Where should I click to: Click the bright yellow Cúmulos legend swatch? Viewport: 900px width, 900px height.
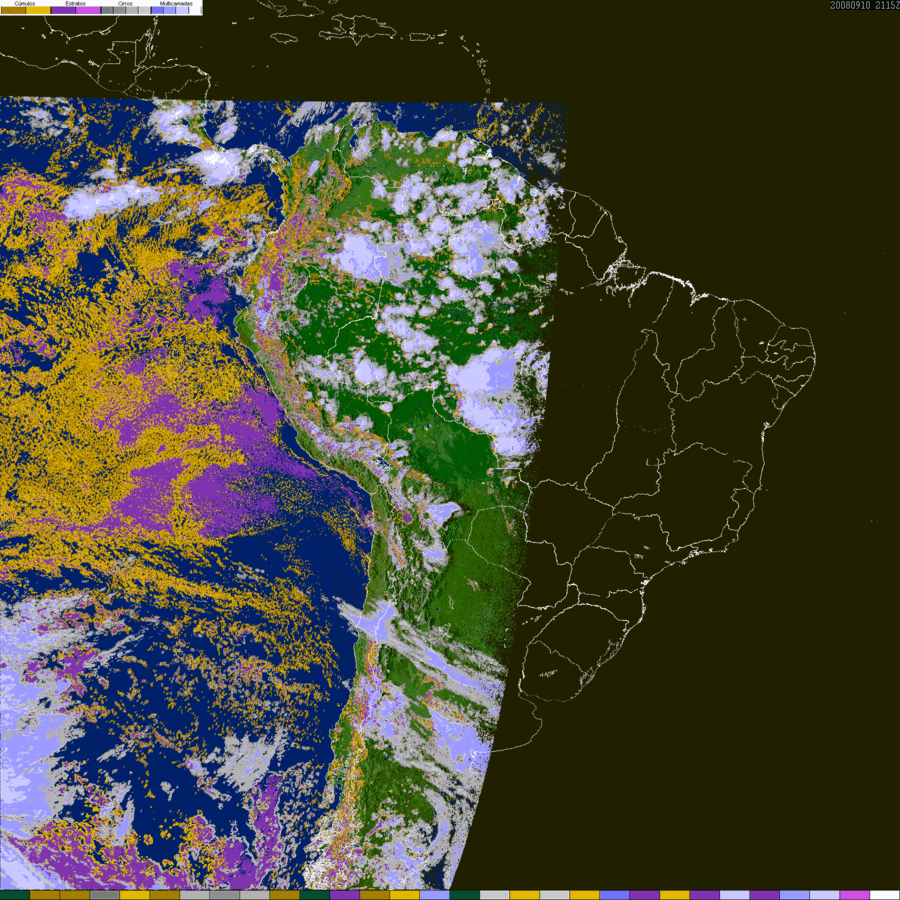[38, 10]
